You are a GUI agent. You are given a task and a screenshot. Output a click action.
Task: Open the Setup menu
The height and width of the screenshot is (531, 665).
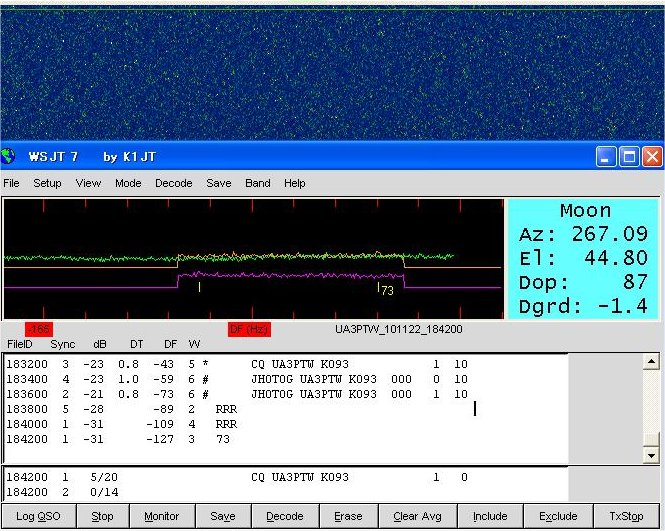click(48, 183)
